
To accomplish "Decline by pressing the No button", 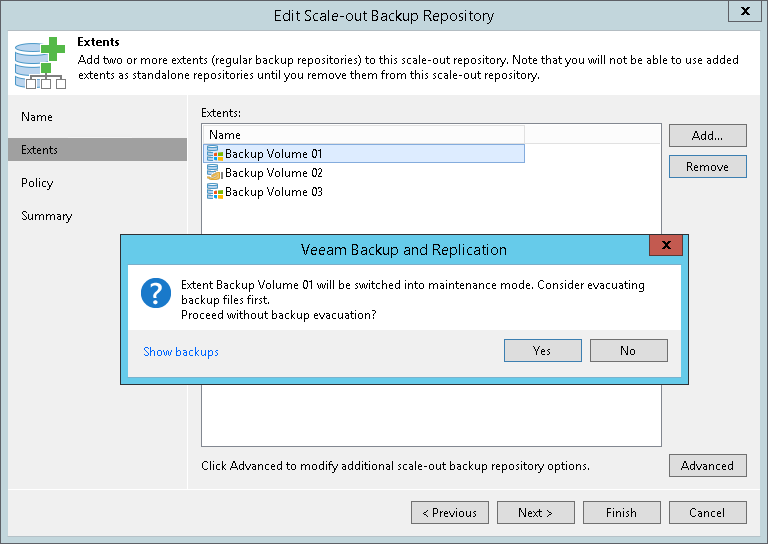I will coord(628,351).
